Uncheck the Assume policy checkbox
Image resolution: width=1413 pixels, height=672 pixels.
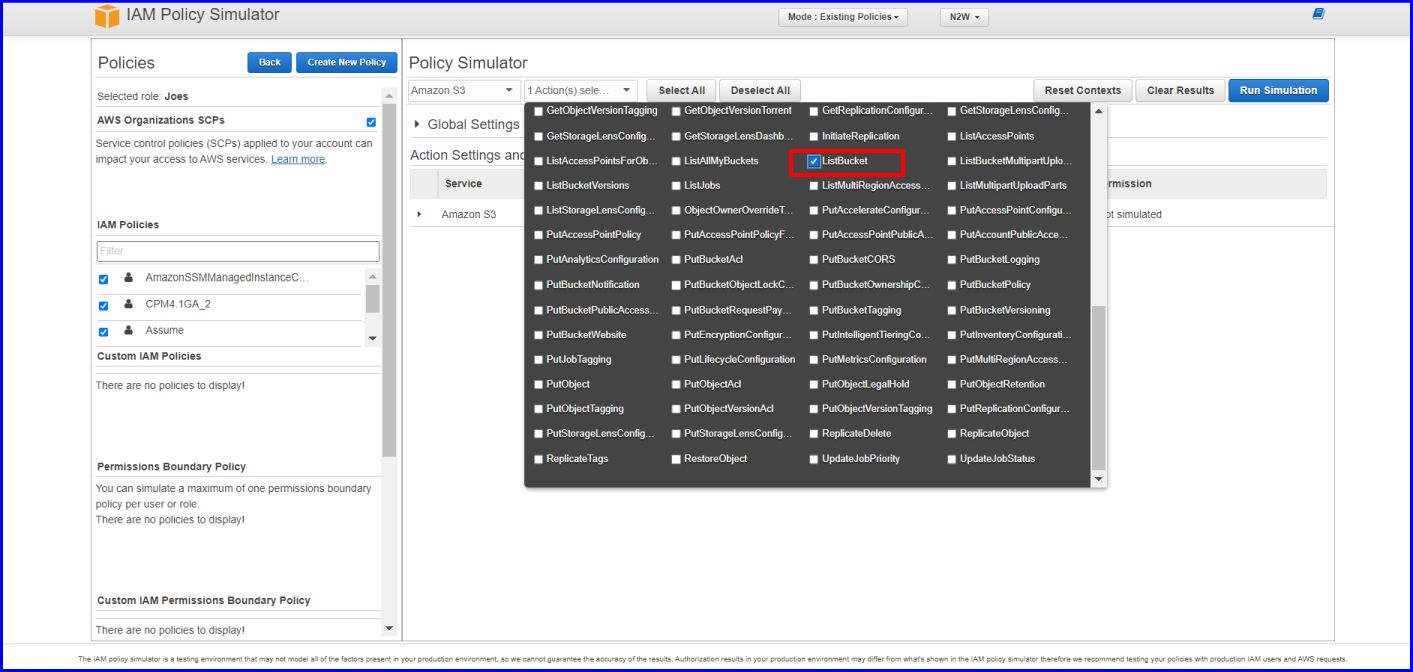pyautogui.click(x=104, y=332)
